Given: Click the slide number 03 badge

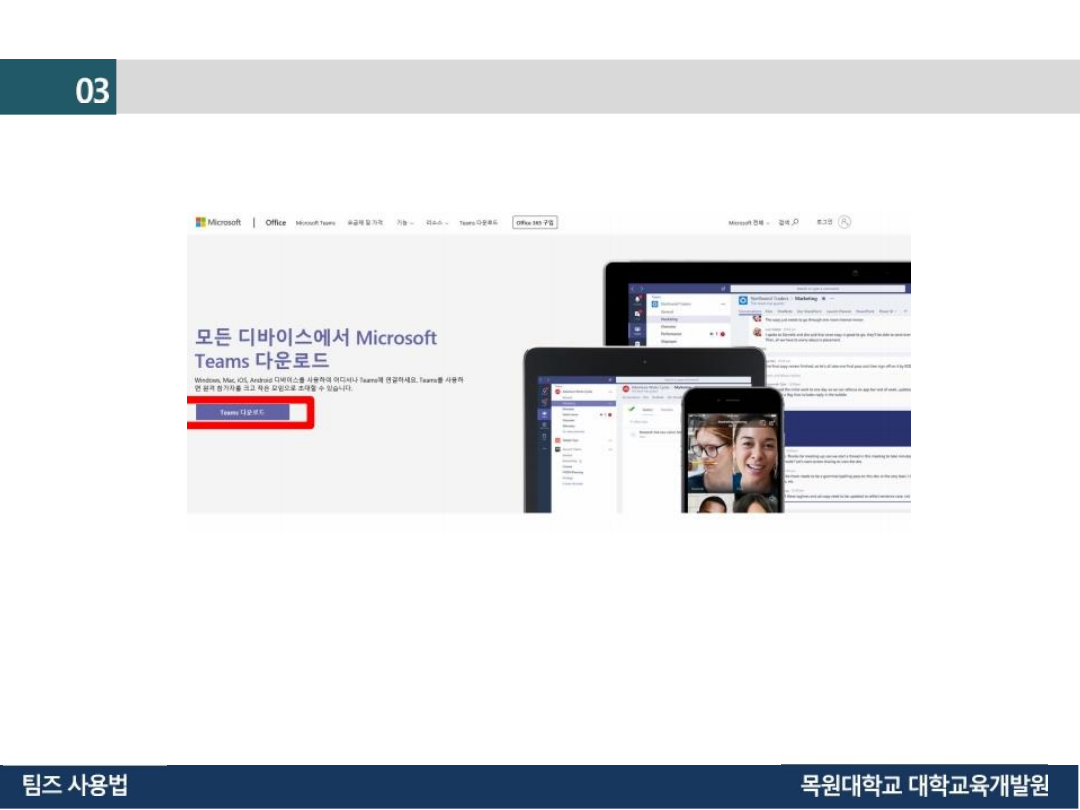Looking at the screenshot, I should [91, 91].
